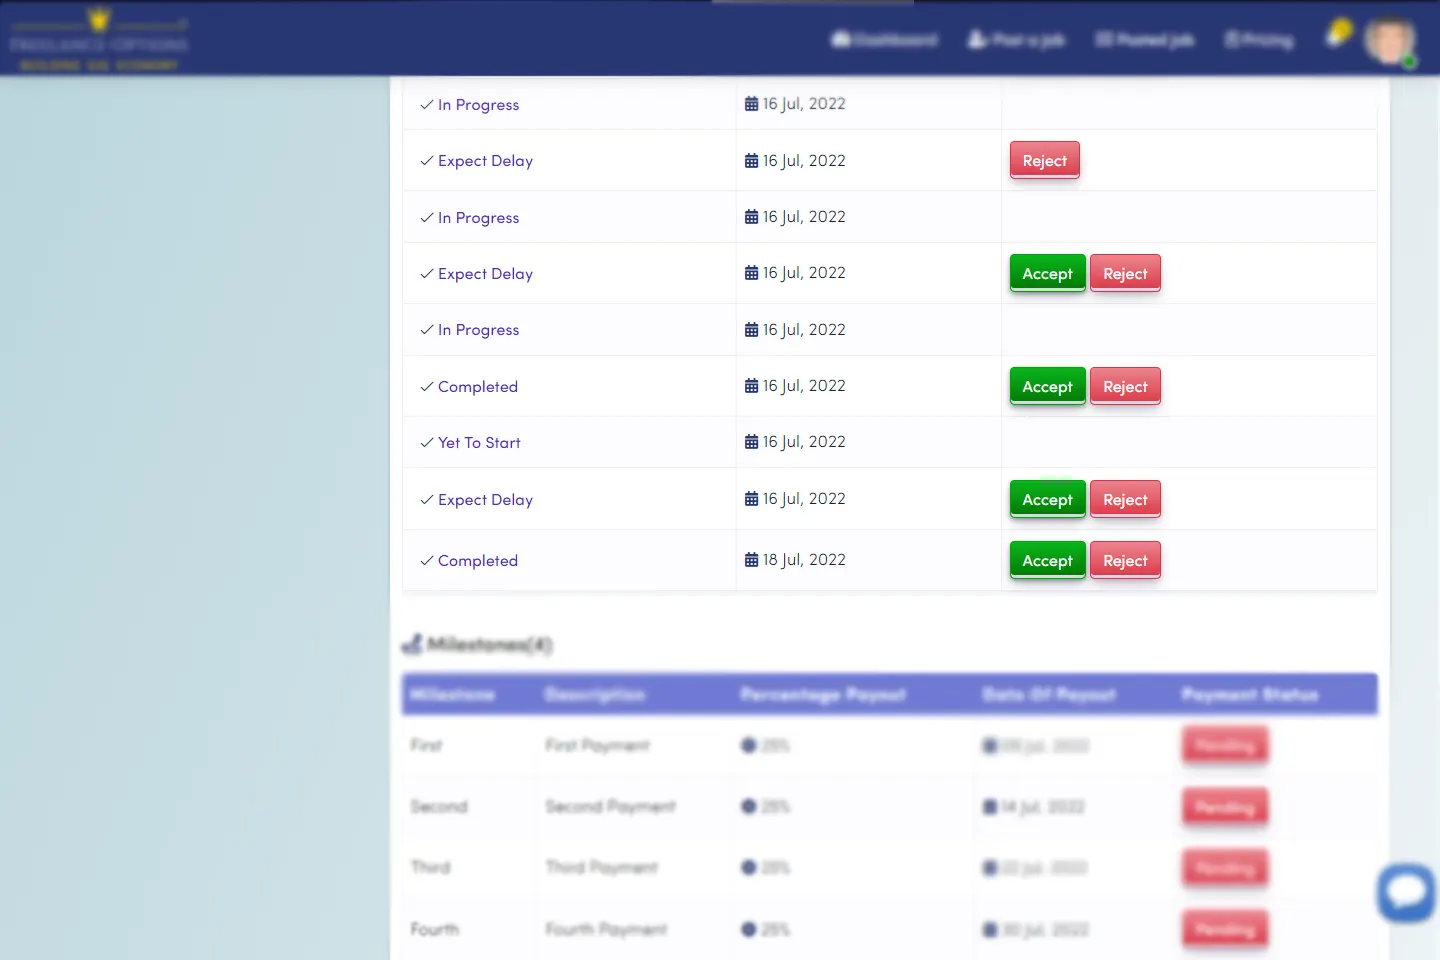
Task: Open the Pricing page from navigation
Action: tap(1259, 40)
